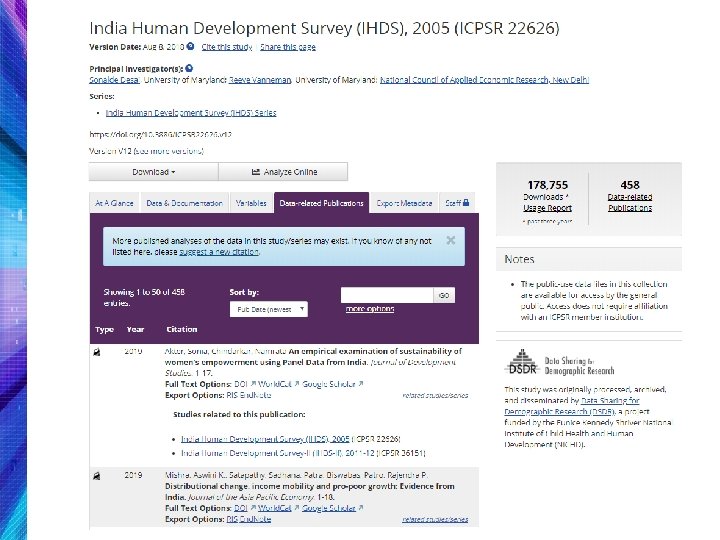Dismiss the blue notice with X icon

click(450, 240)
